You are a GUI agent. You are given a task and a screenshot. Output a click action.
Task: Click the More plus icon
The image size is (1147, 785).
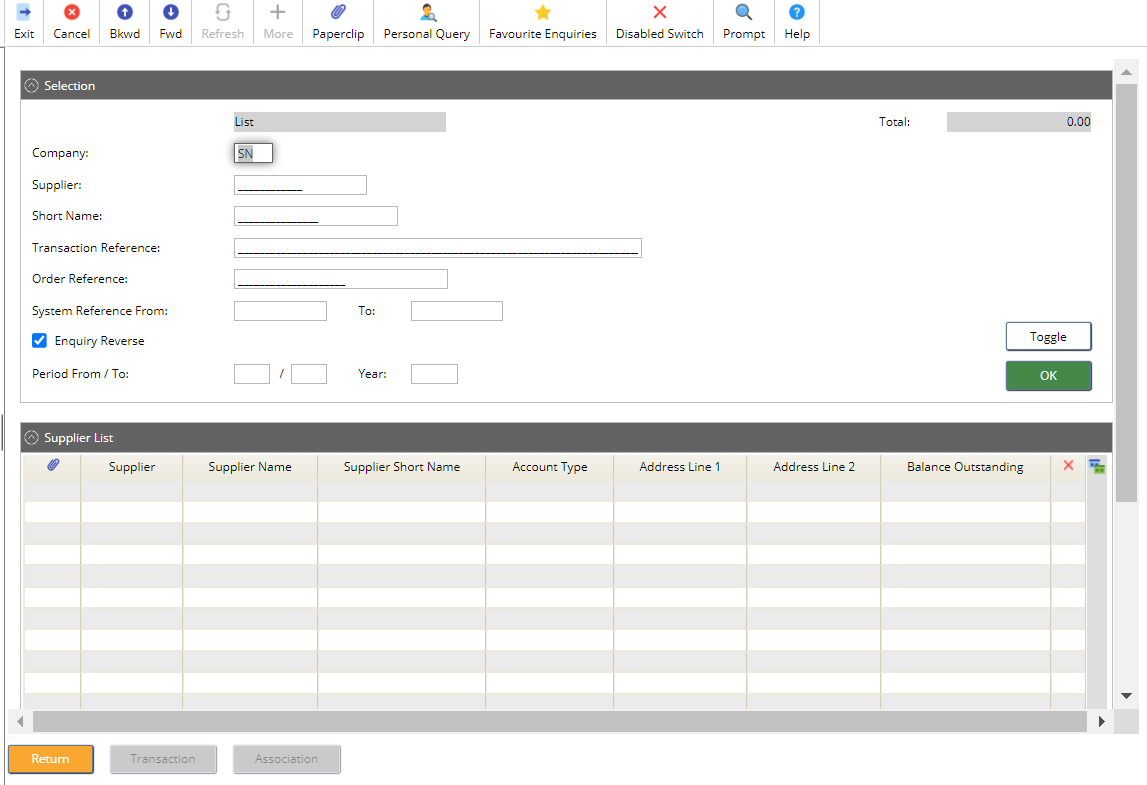coord(278,12)
